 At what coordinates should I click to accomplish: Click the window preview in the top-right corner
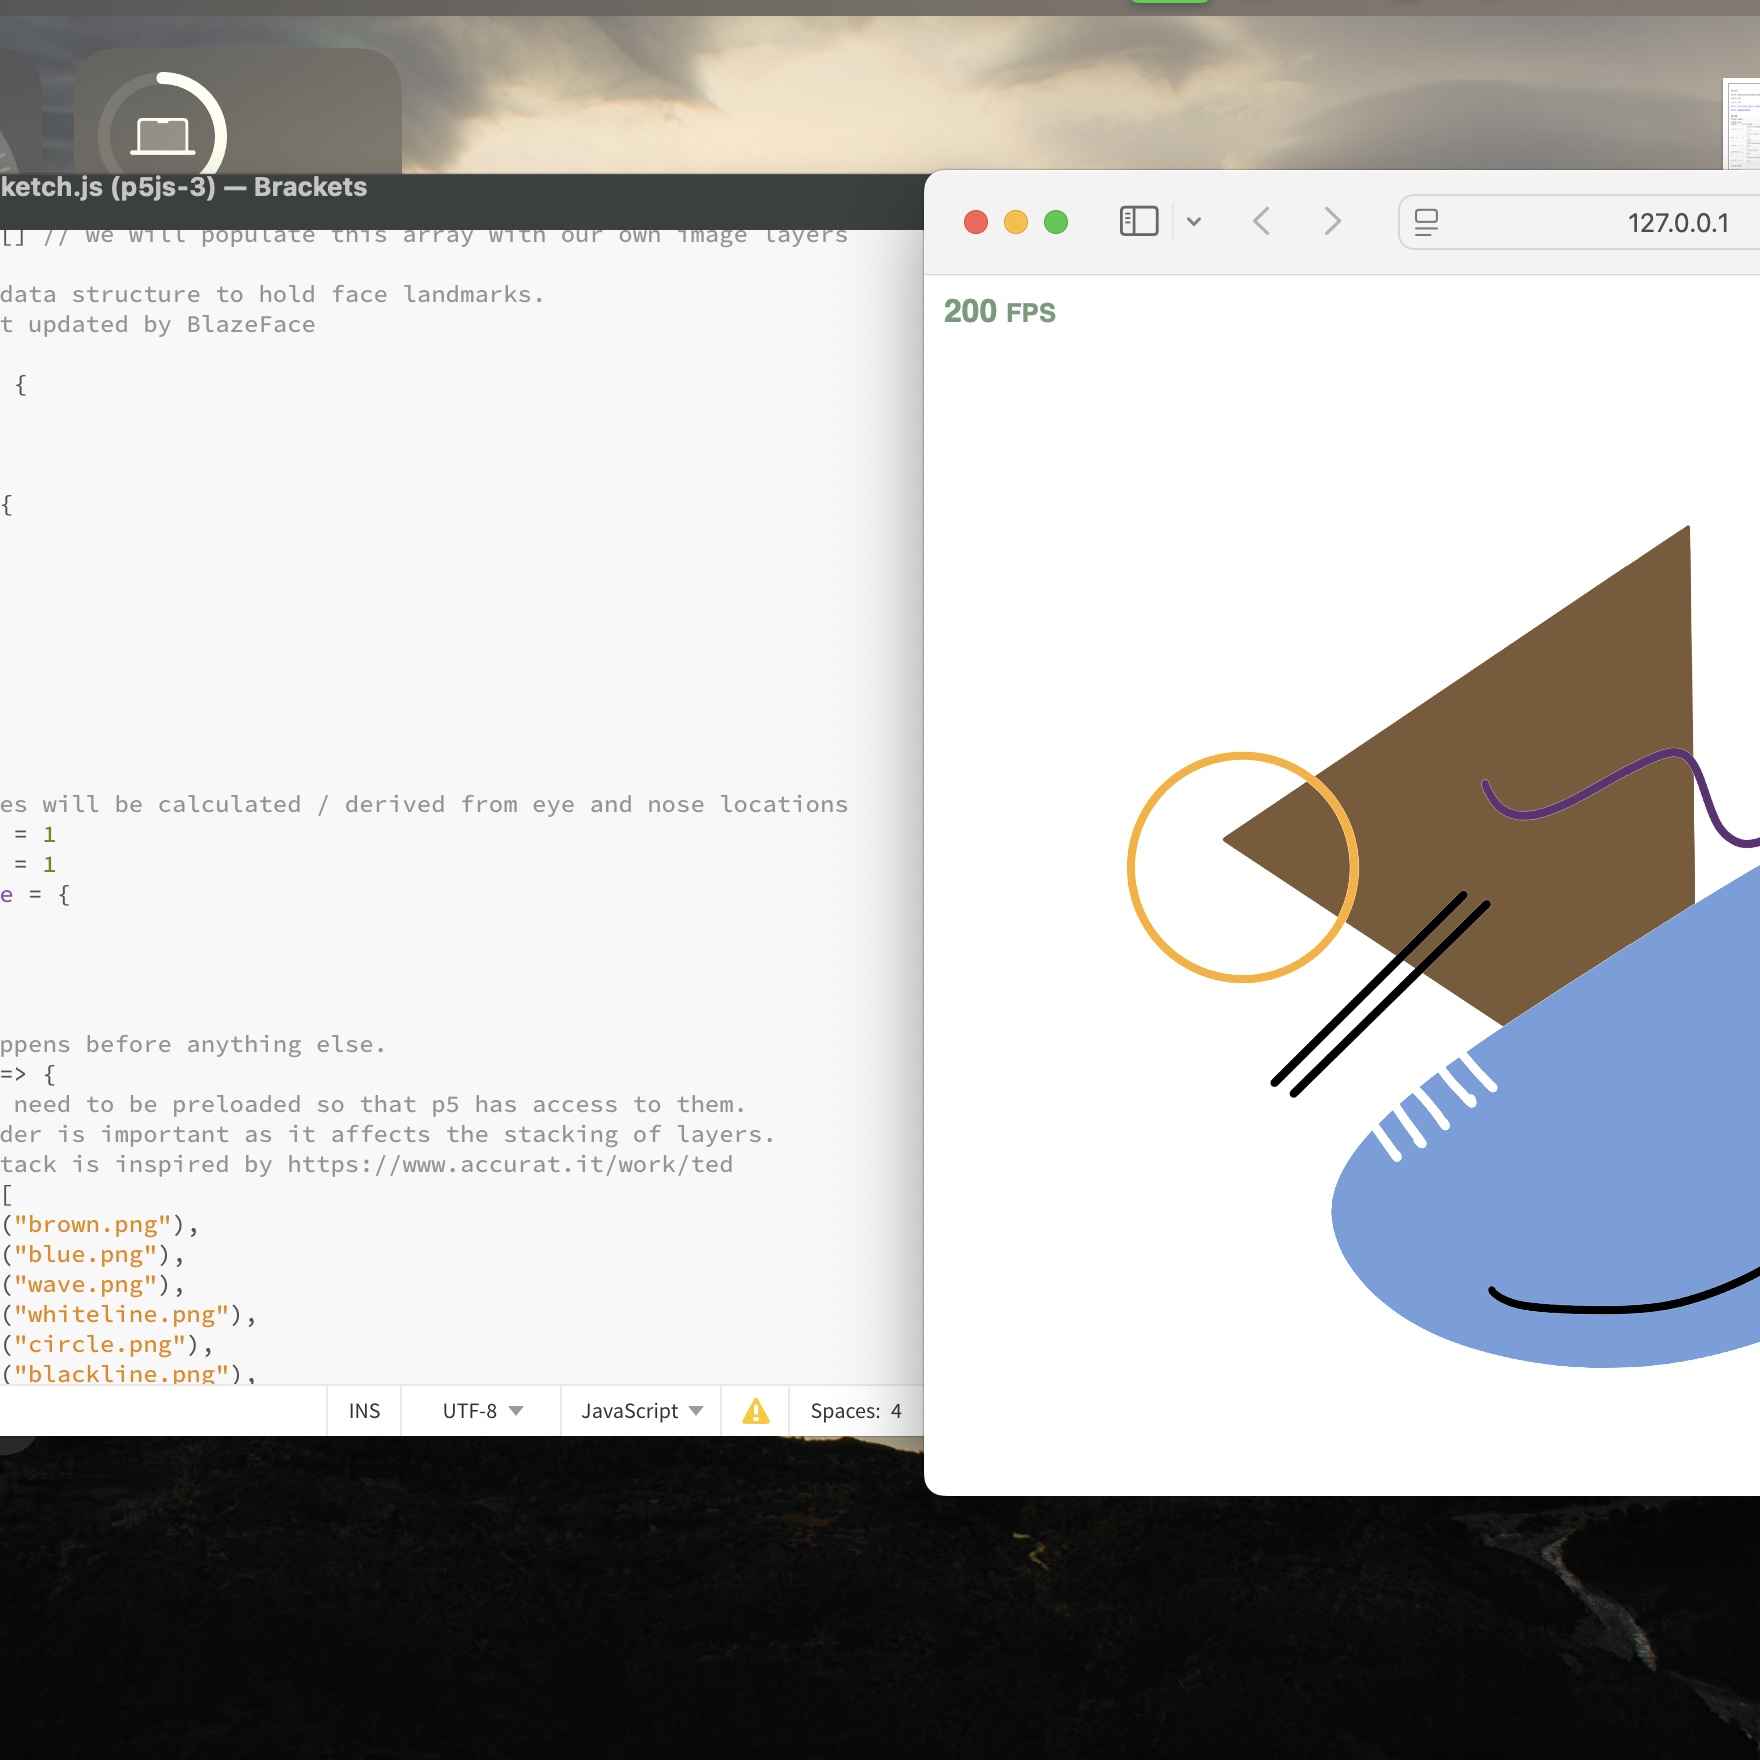(1742, 130)
